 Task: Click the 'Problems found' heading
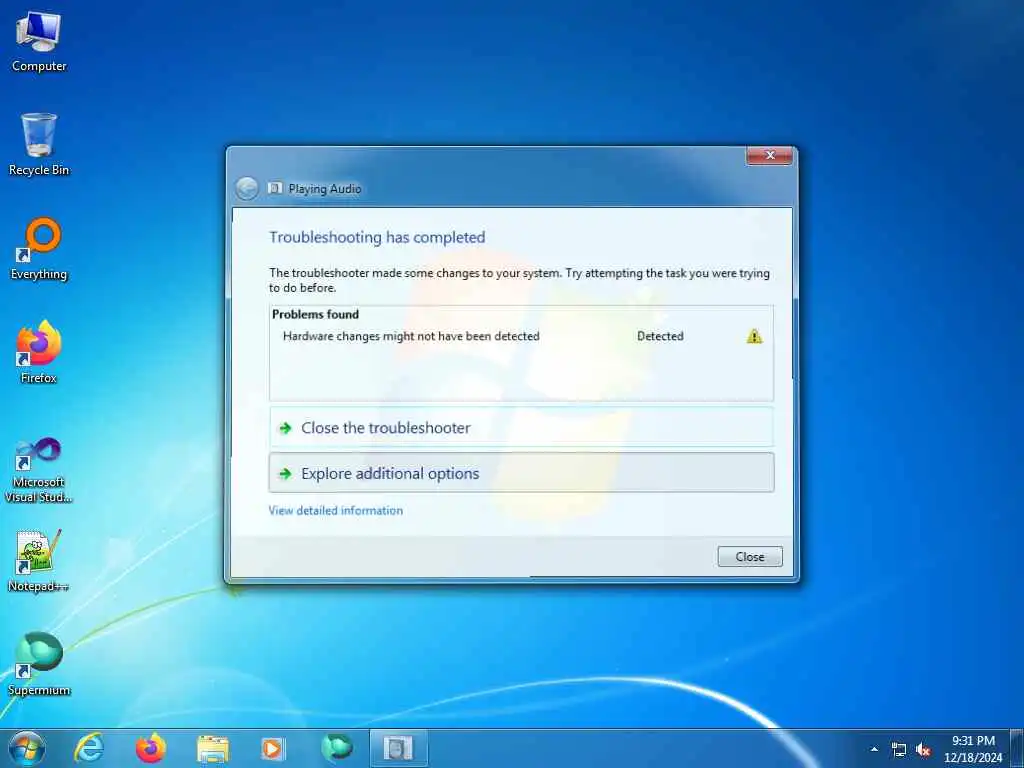click(315, 314)
